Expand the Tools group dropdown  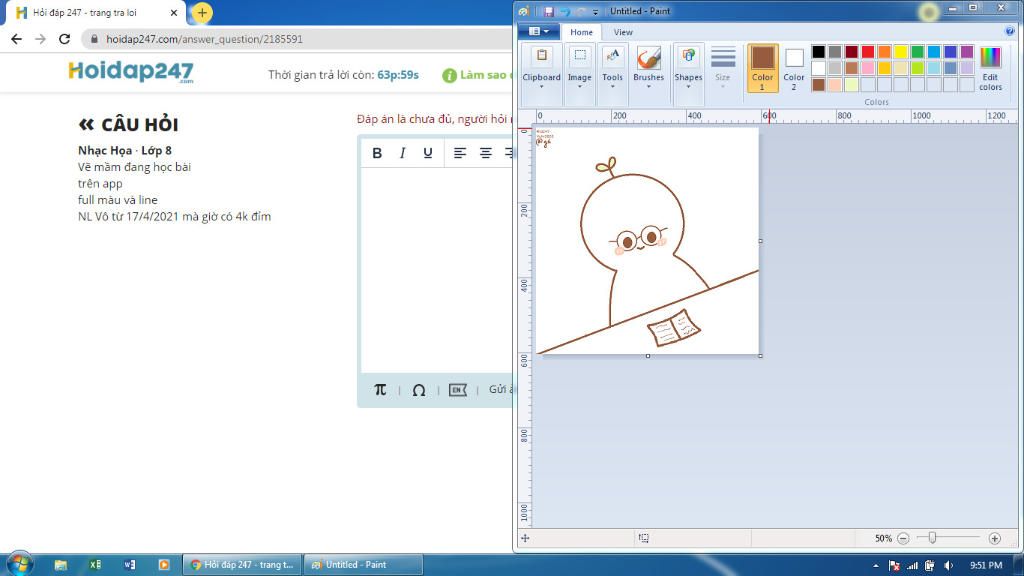612,86
